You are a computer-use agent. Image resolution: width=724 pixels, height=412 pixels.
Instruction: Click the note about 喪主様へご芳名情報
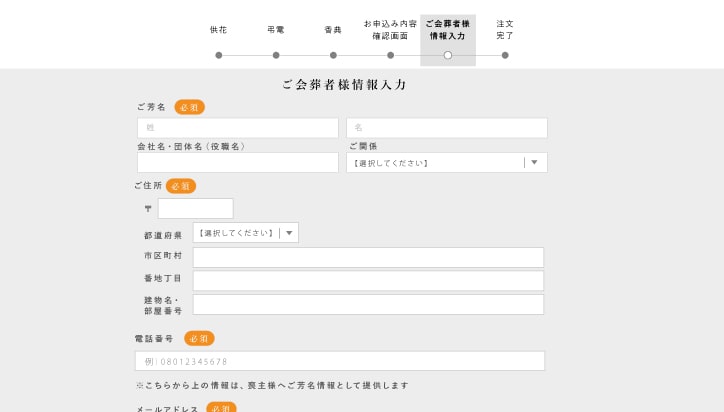(x=272, y=385)
